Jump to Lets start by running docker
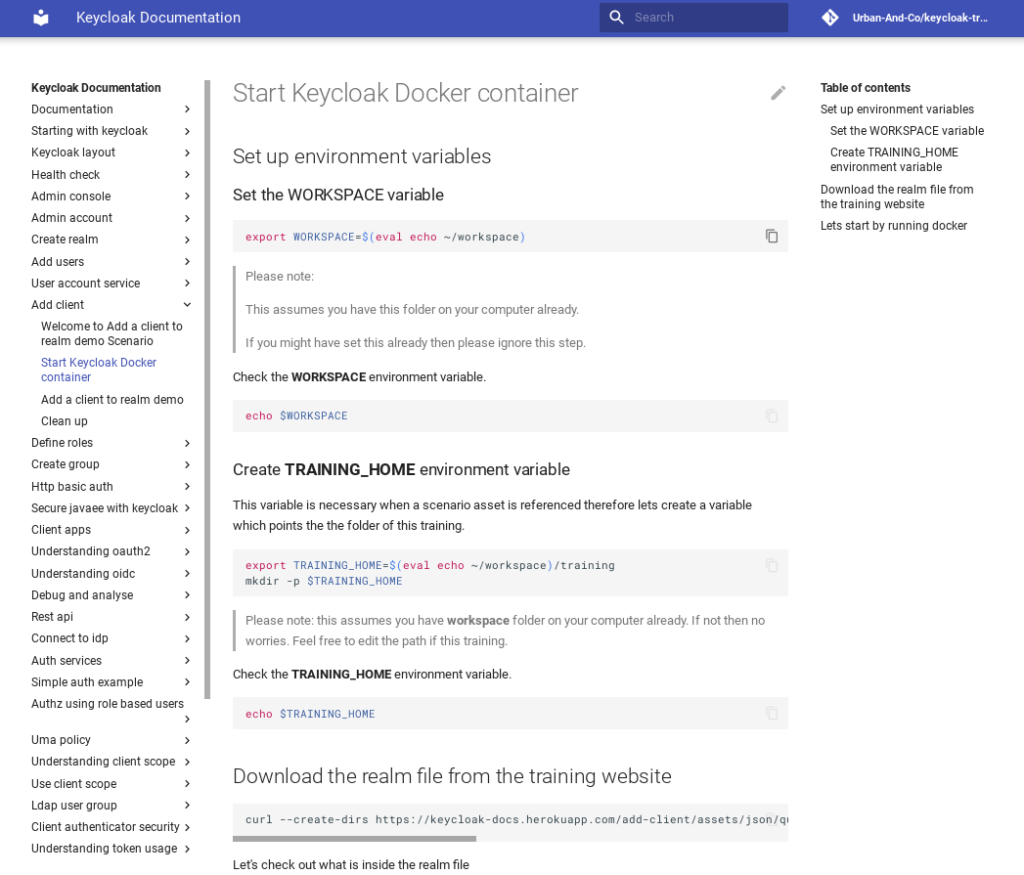The height and width of the screenshot is (875, 1024). tap(893, 225)
